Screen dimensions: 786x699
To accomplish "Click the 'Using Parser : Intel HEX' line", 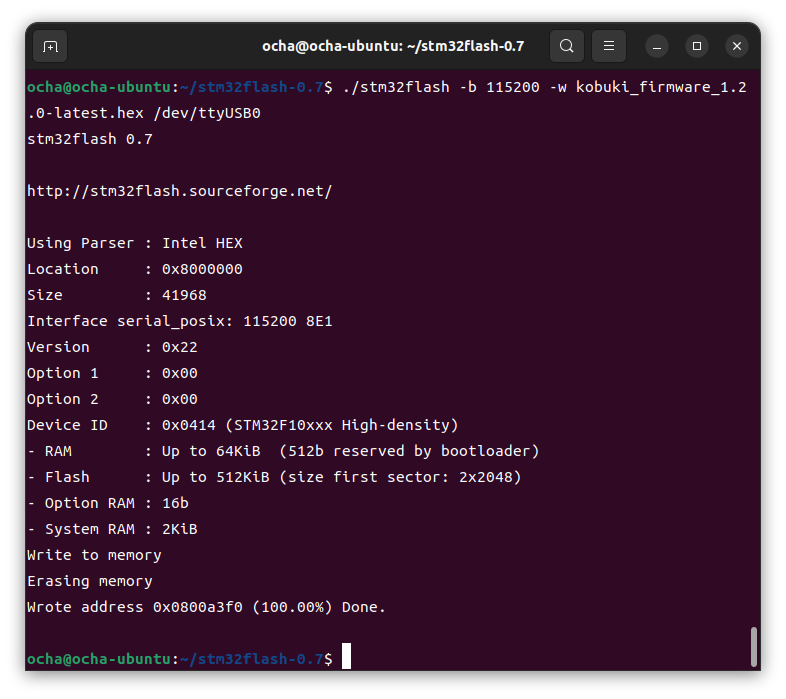I will (134, 243).
